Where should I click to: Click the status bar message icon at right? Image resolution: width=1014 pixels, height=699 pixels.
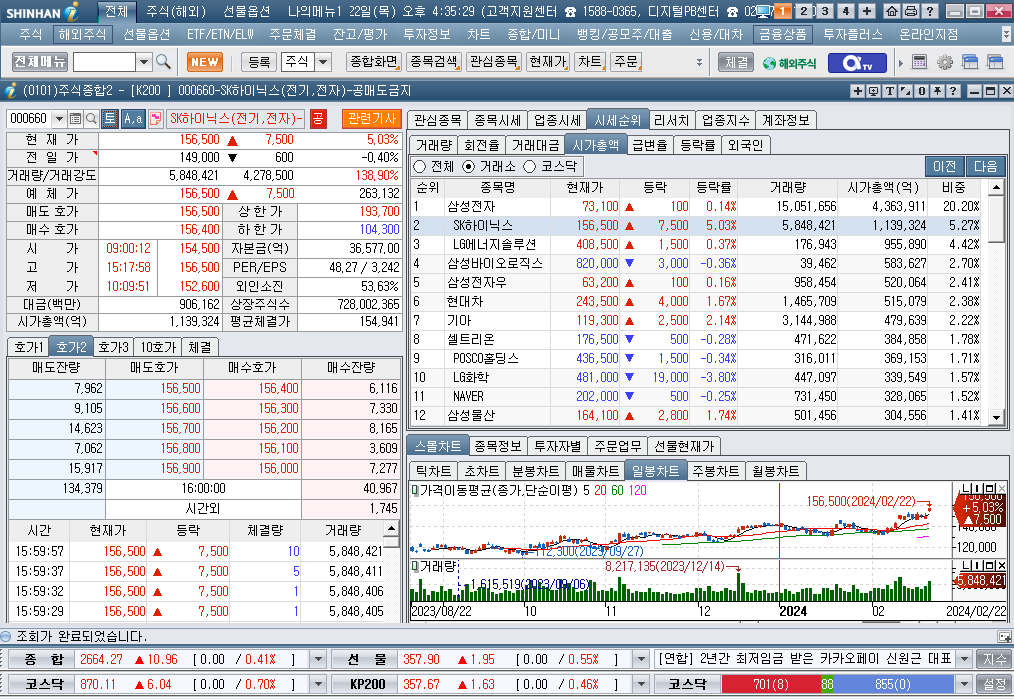point(1004,636)
